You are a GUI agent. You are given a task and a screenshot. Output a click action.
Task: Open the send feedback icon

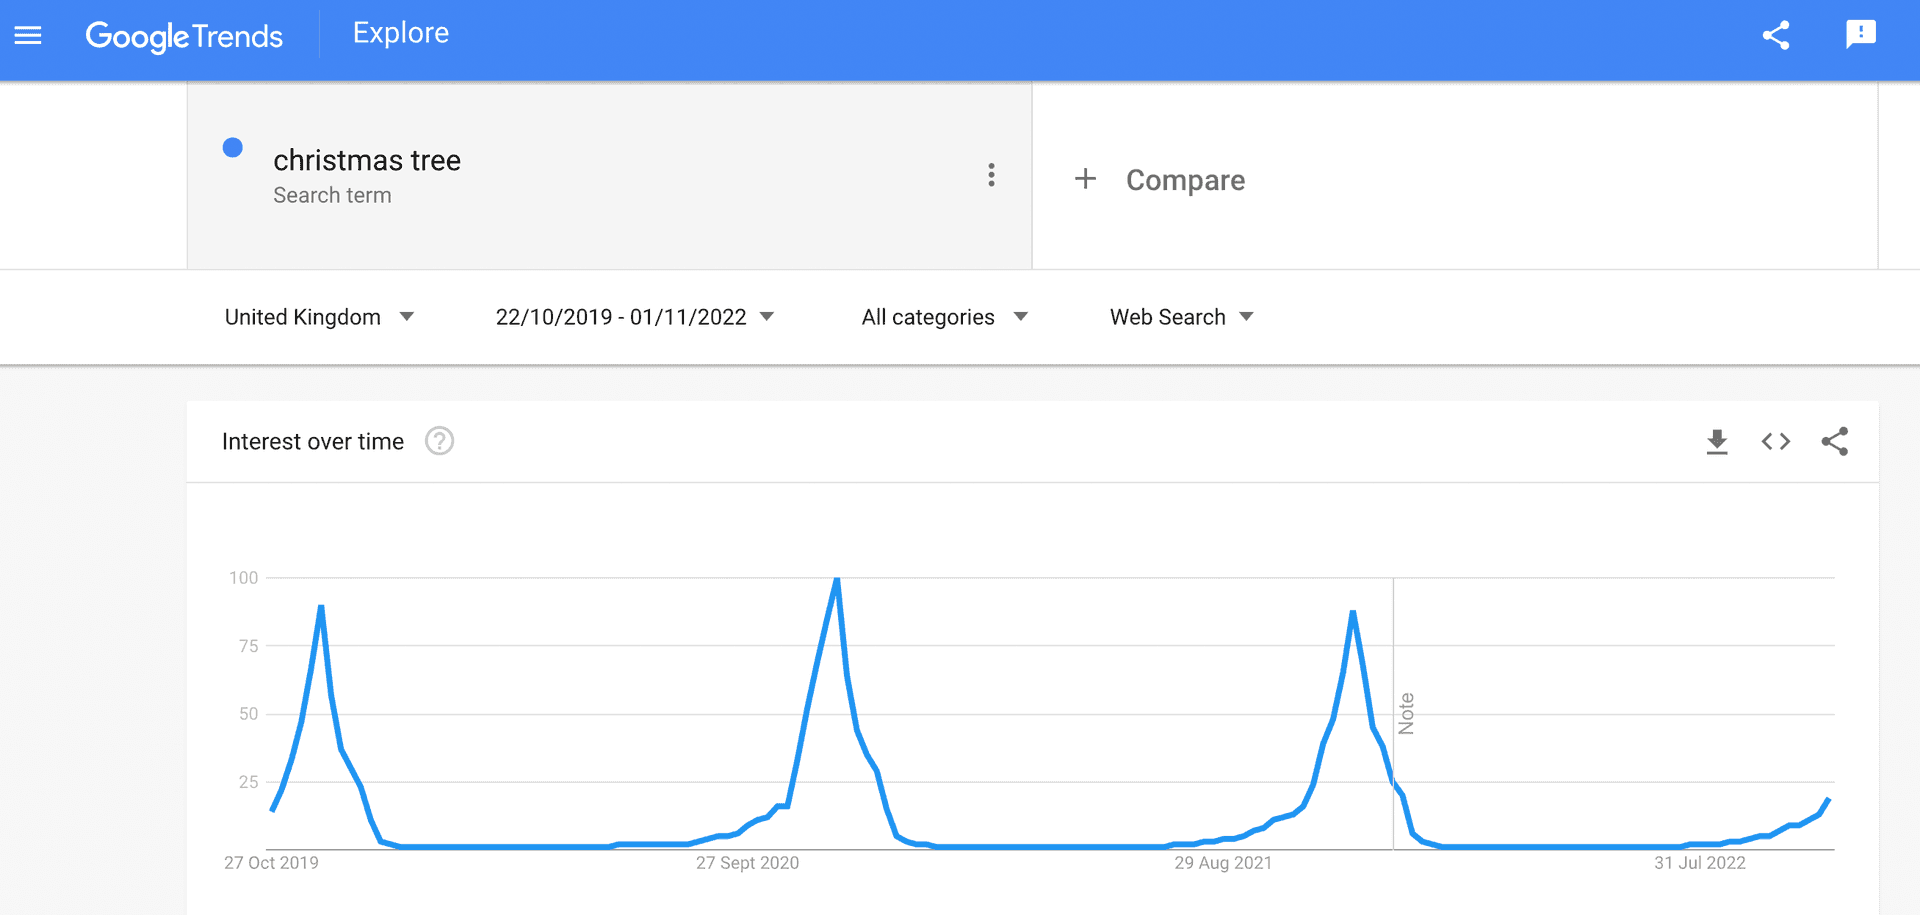(x=1860, y=35)
